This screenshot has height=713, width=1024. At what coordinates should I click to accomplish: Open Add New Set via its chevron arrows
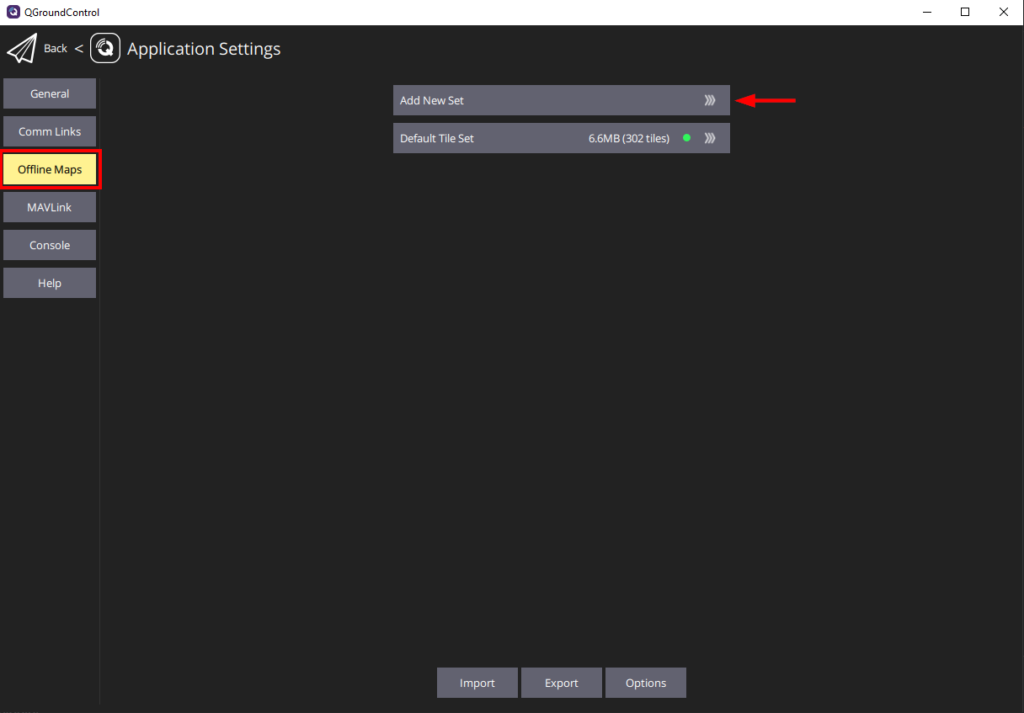710,100
